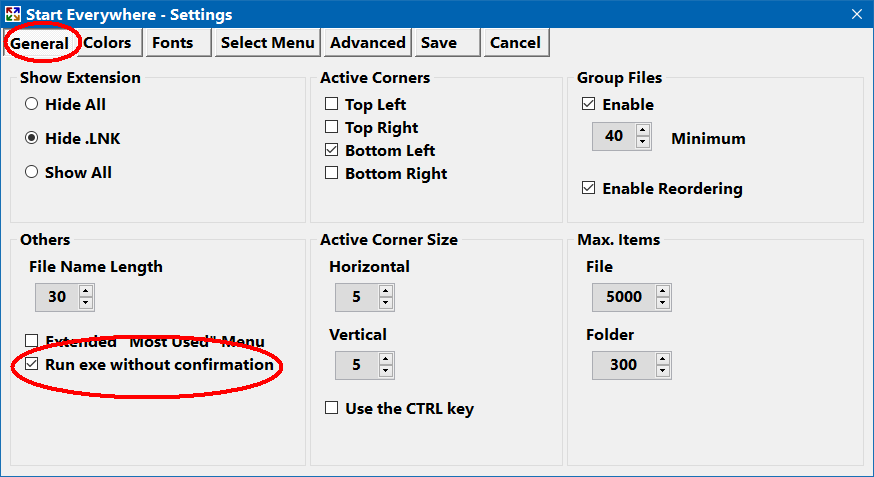Click the Cancel button
This screenshot has width=874, height=477.
pos(515,42)
